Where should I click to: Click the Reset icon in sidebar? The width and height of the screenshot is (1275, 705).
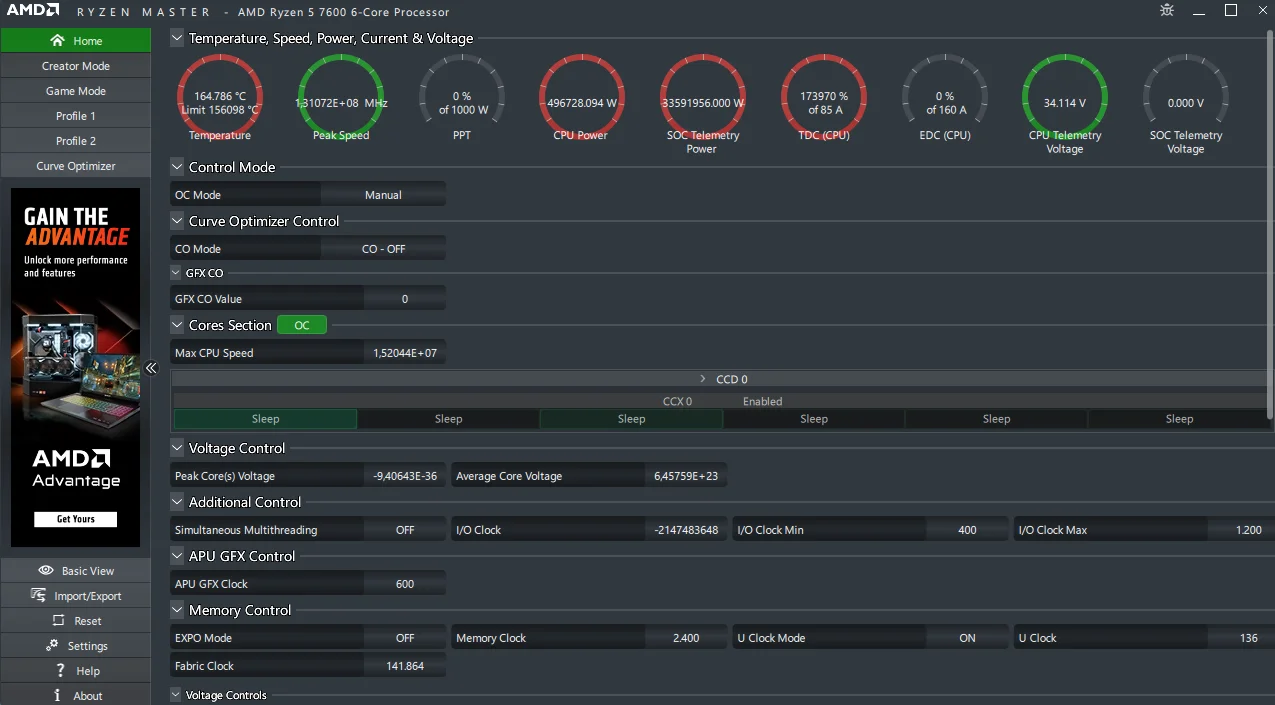(x=59, y=620)
